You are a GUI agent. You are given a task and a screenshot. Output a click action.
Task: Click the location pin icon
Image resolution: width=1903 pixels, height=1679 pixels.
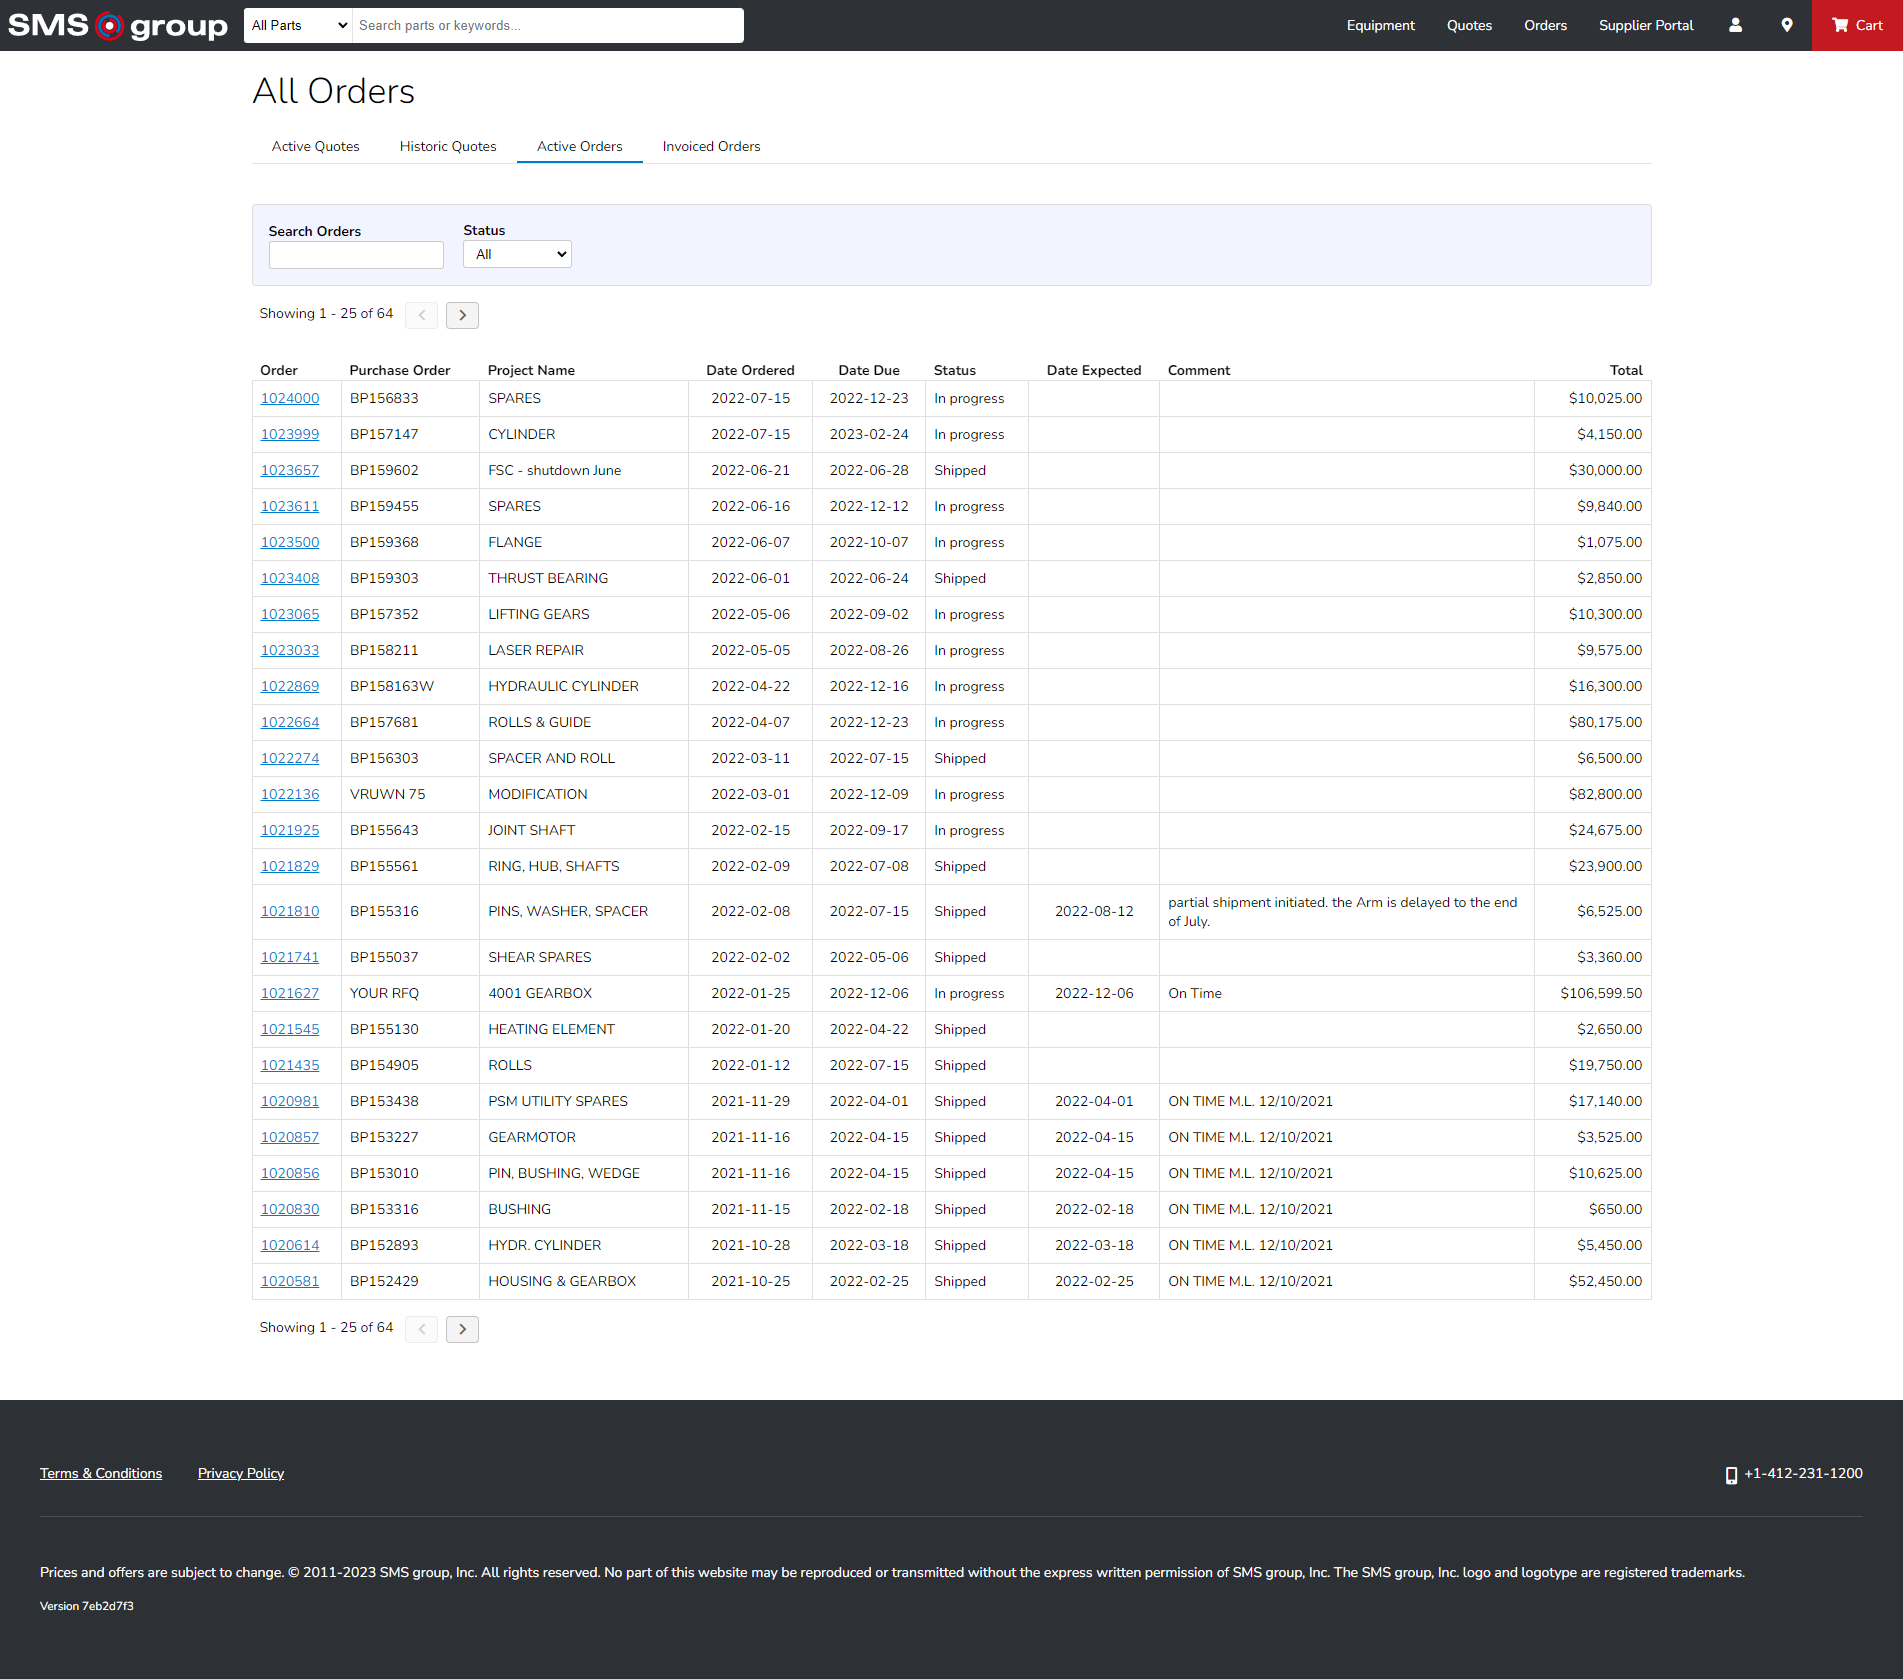(x=1786, y=25)
